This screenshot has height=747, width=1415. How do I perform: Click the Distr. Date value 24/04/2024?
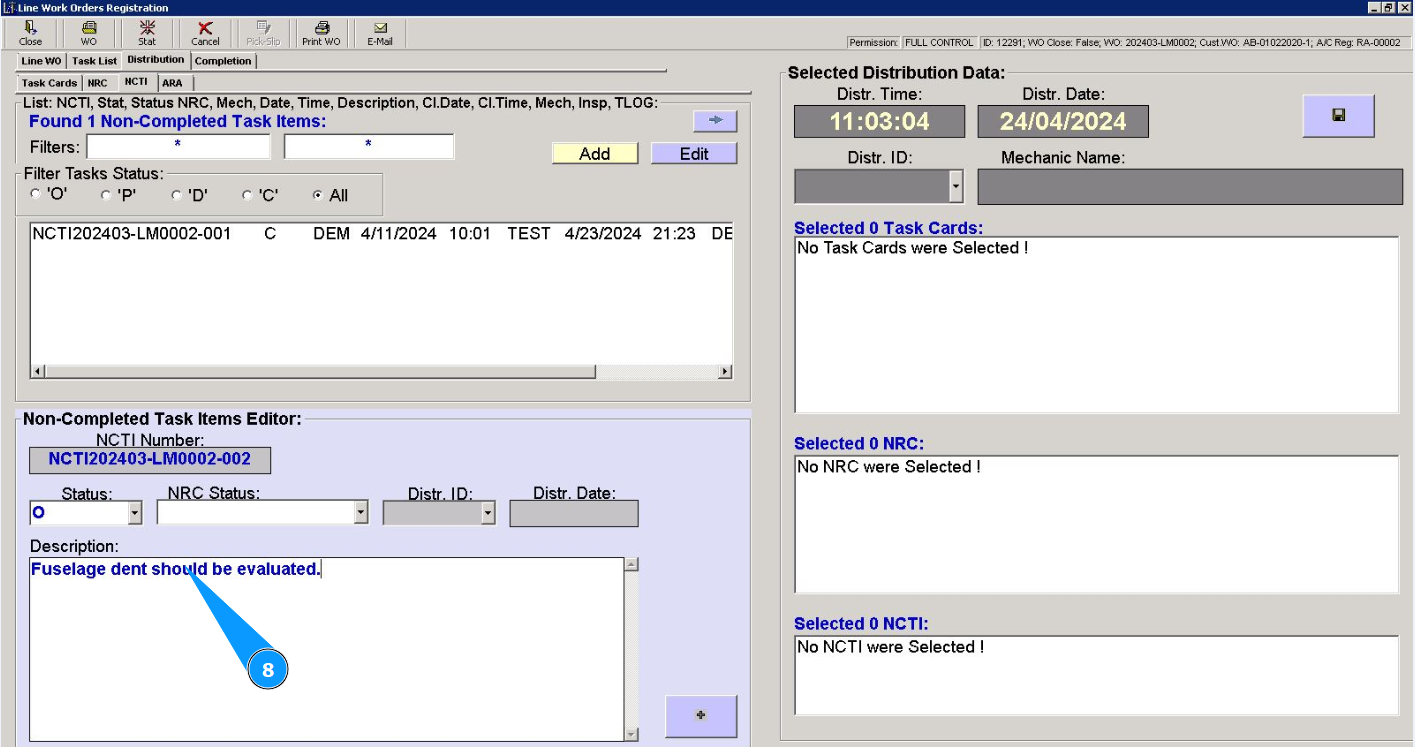(x=1063, y=122)
